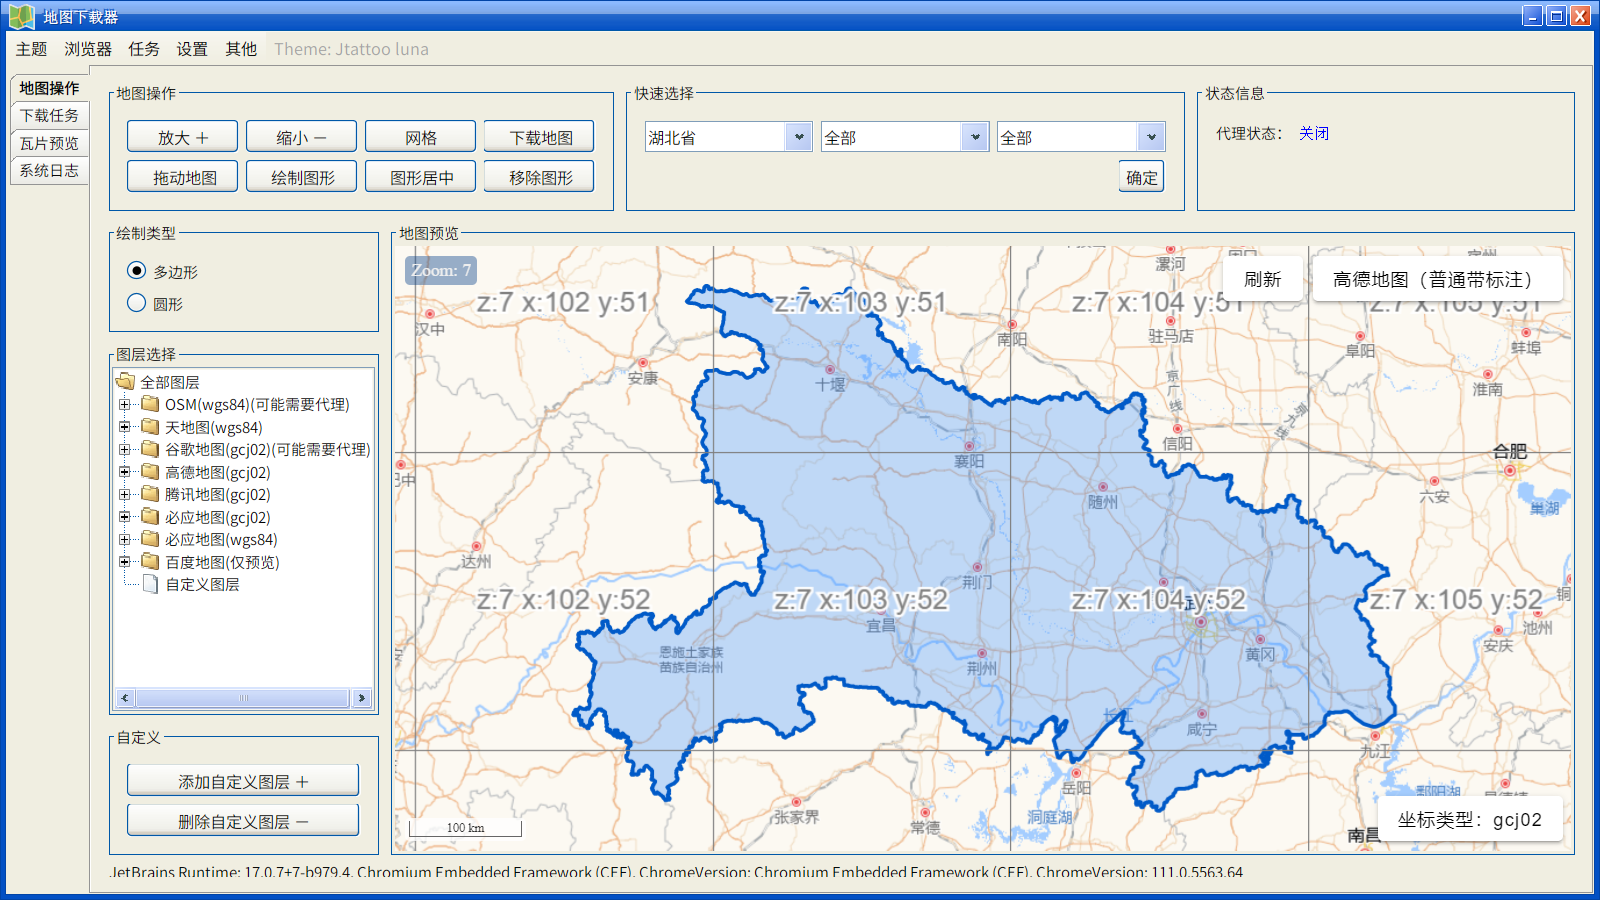The width and height of the screenshot is (1600, 900).
Task: Click the 移除图形 remove shape button
Action: click(539, 177)
